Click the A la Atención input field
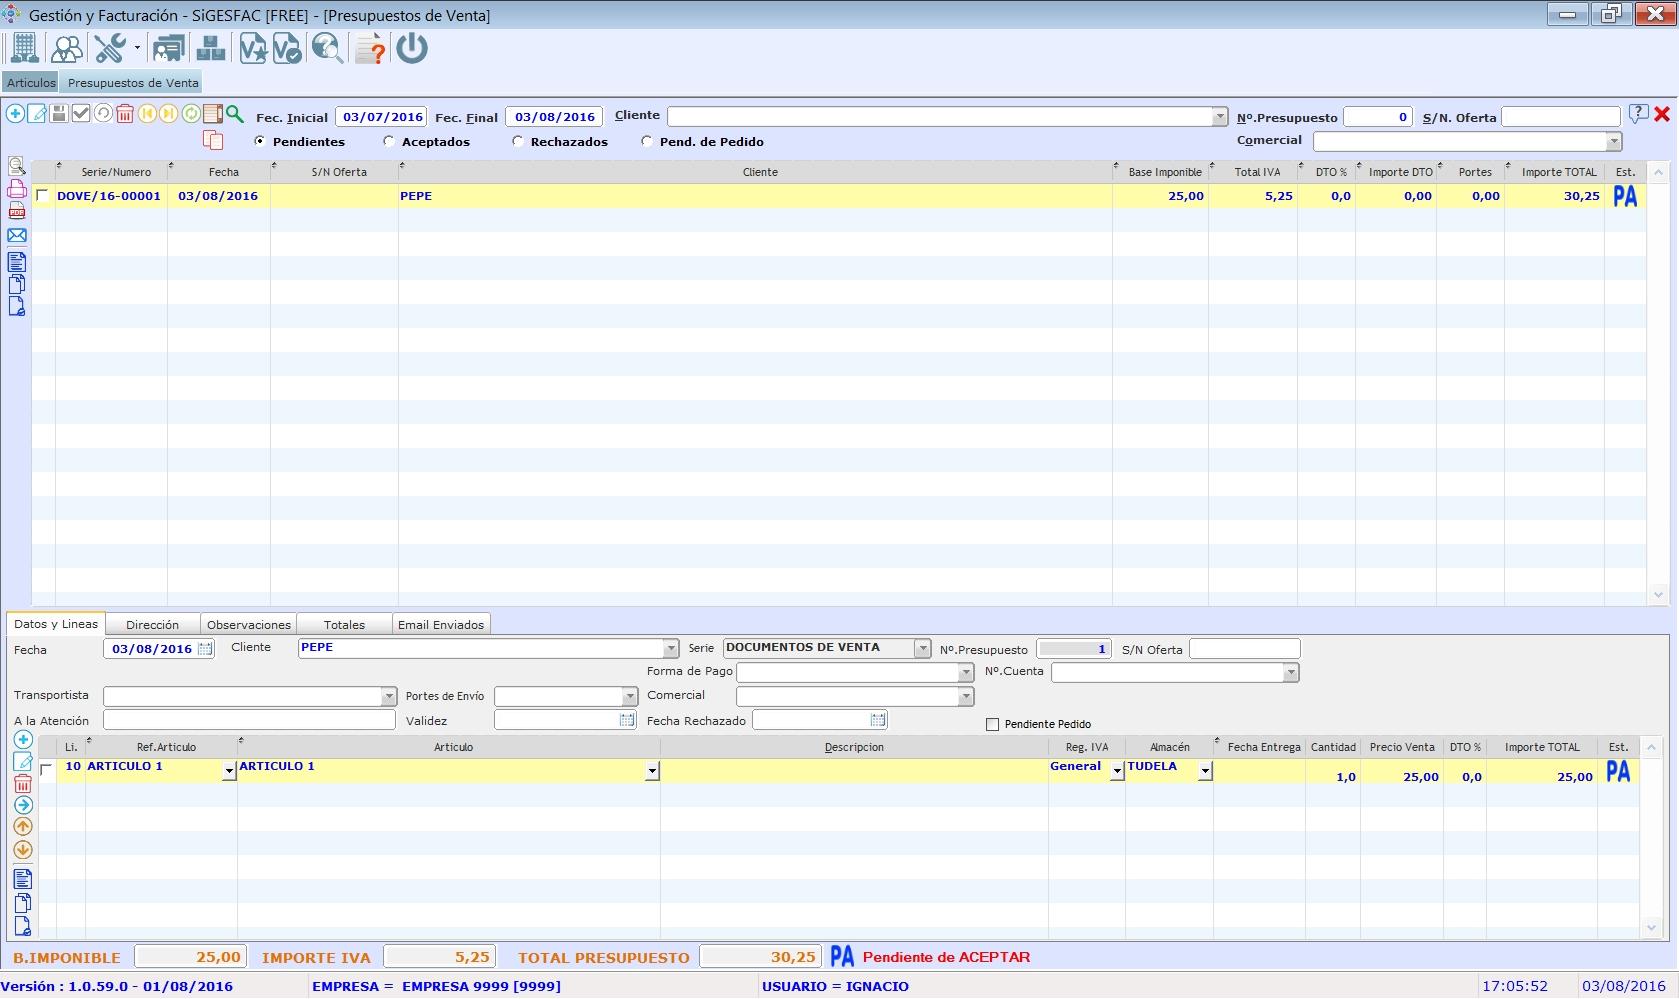This screenshot has width=1679, height=999. (x=249, y=720)
